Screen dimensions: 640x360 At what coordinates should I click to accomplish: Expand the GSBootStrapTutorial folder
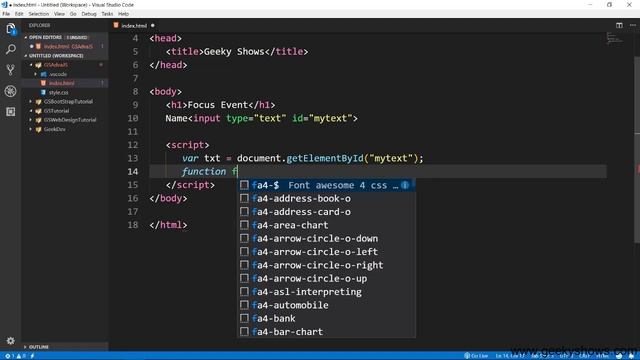pyautogui.click(x=31, y=102)
